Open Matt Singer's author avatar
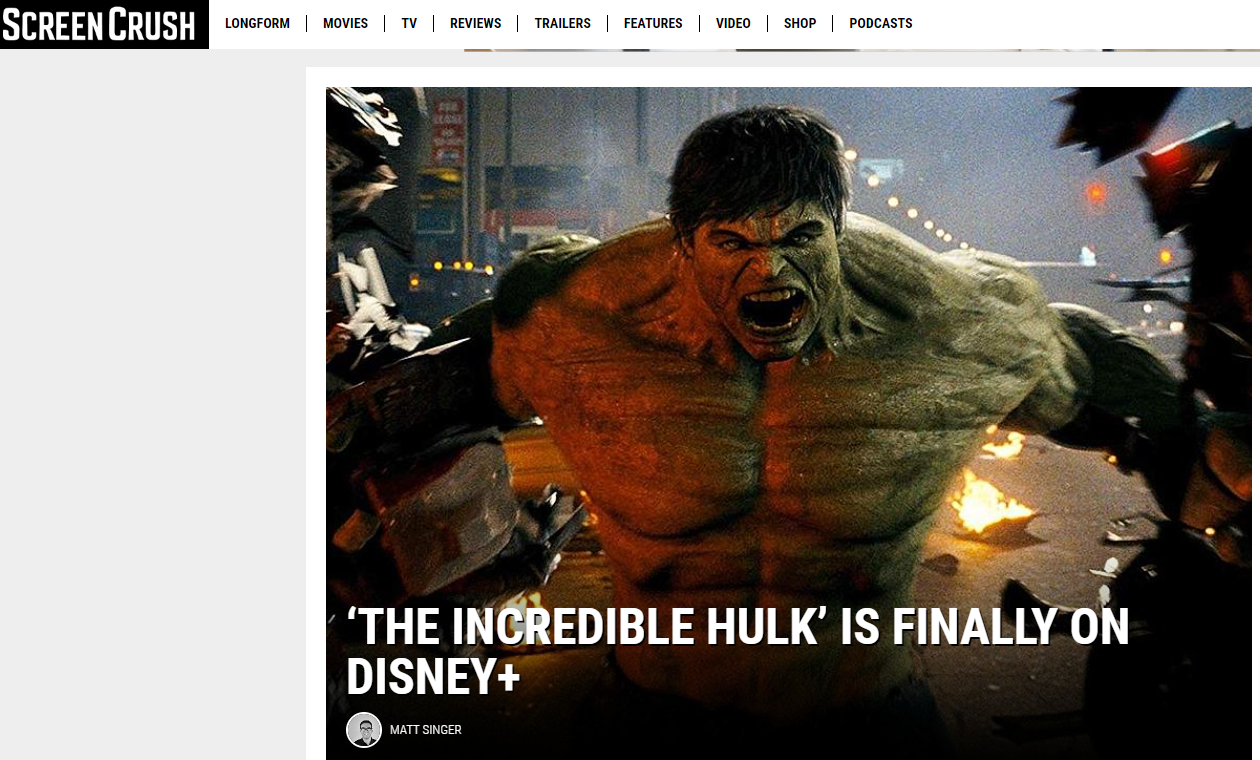 (x=364, y=730)
